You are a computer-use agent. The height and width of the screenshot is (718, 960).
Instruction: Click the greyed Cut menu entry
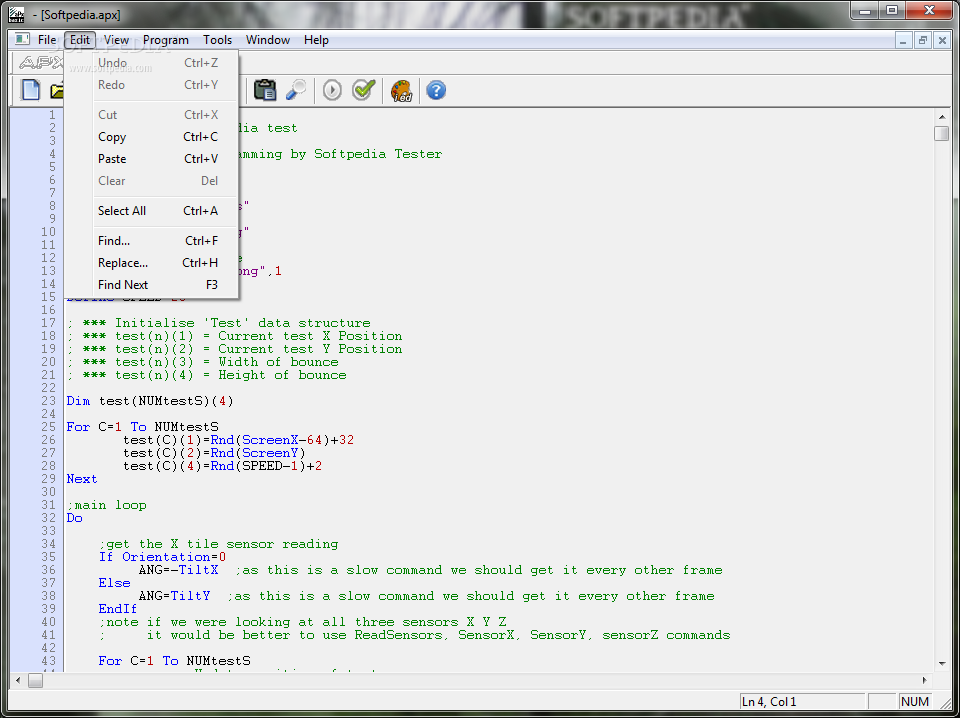tap(151, 114)
